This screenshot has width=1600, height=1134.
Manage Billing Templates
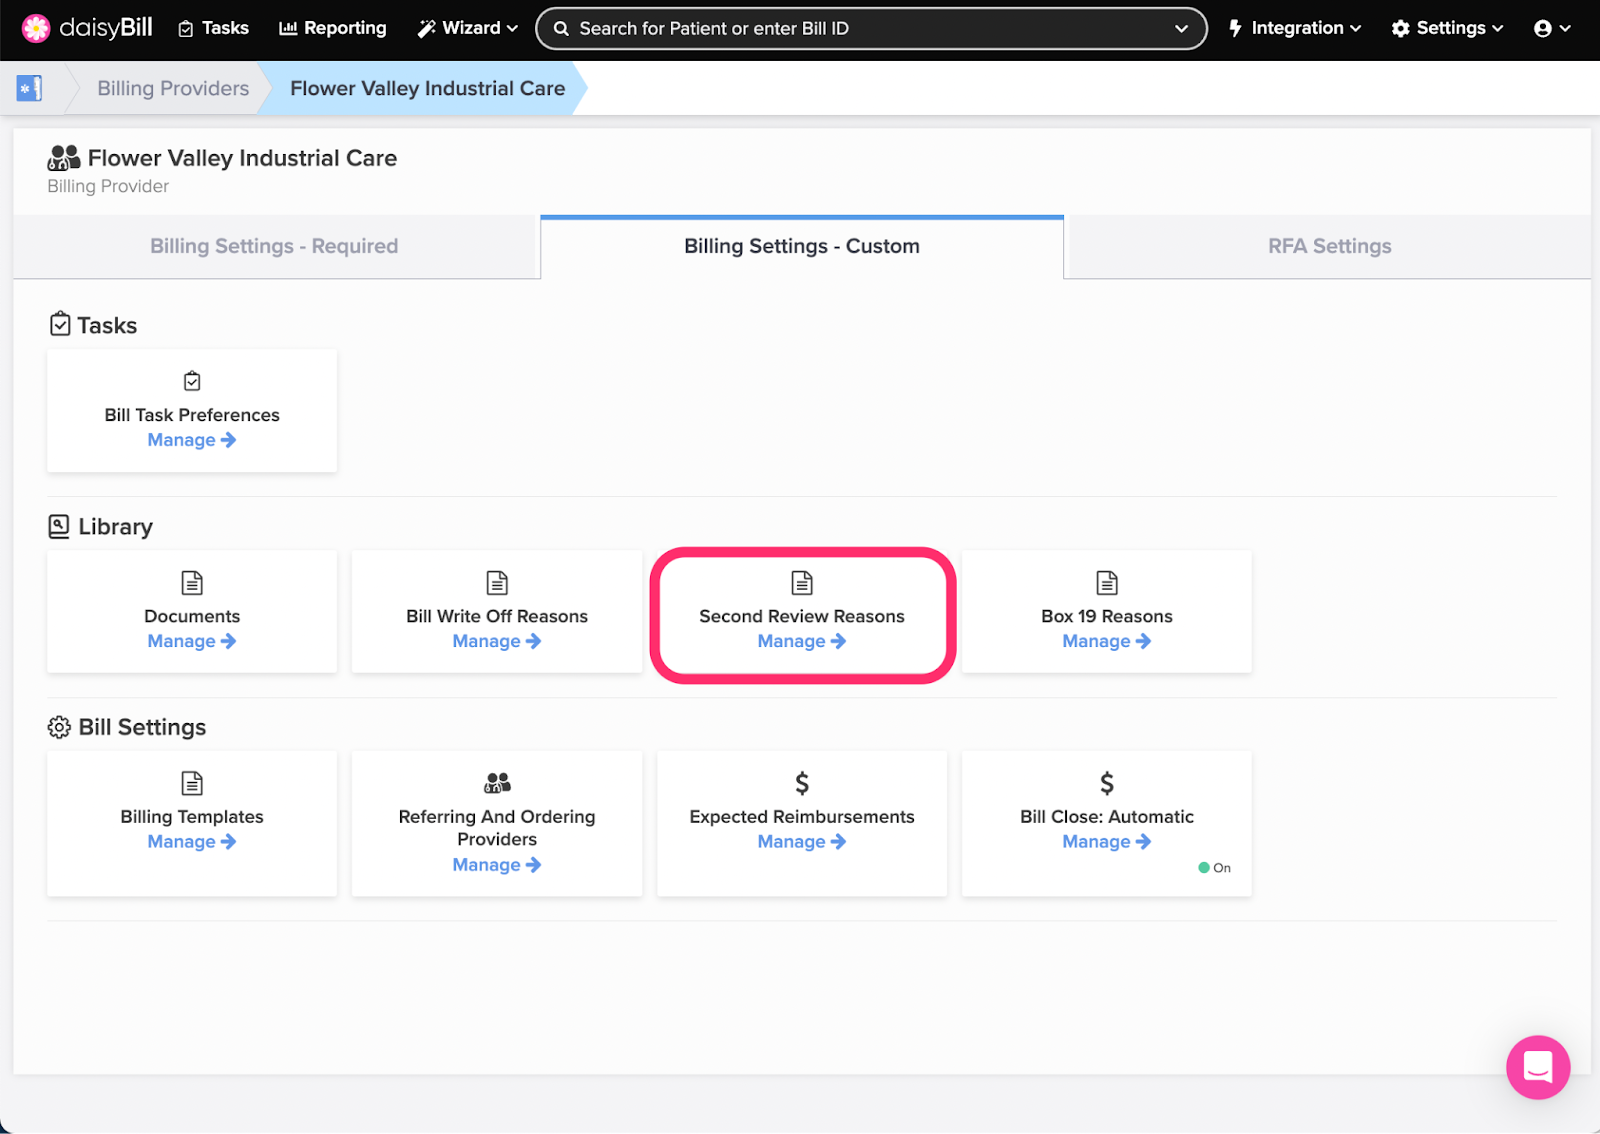click(192, 842)
